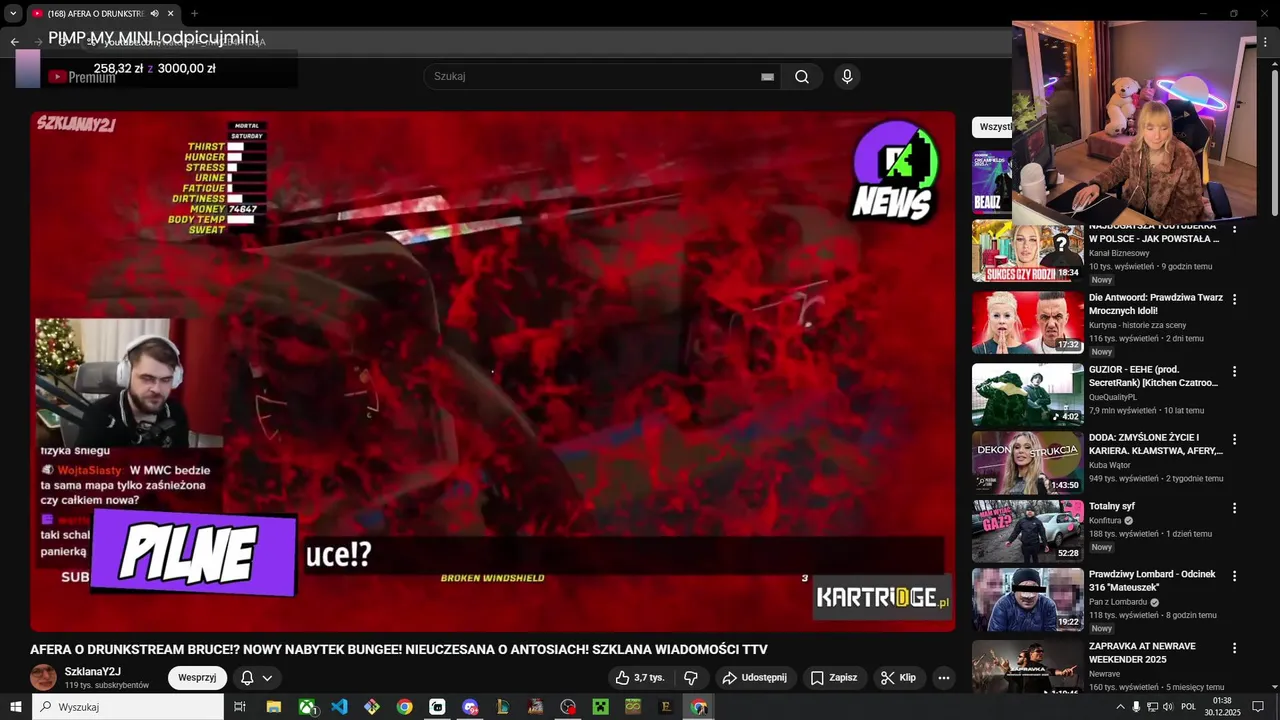Dislike the video with the thumbs-down icon
1280x720 pixels.
tap(691, 678)
